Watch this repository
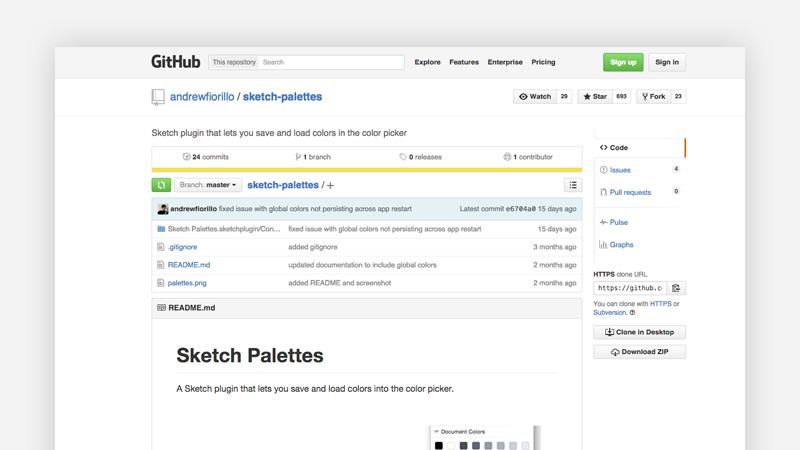The height and width of the screenshot is (450, 800). click(x=535, y=96)
